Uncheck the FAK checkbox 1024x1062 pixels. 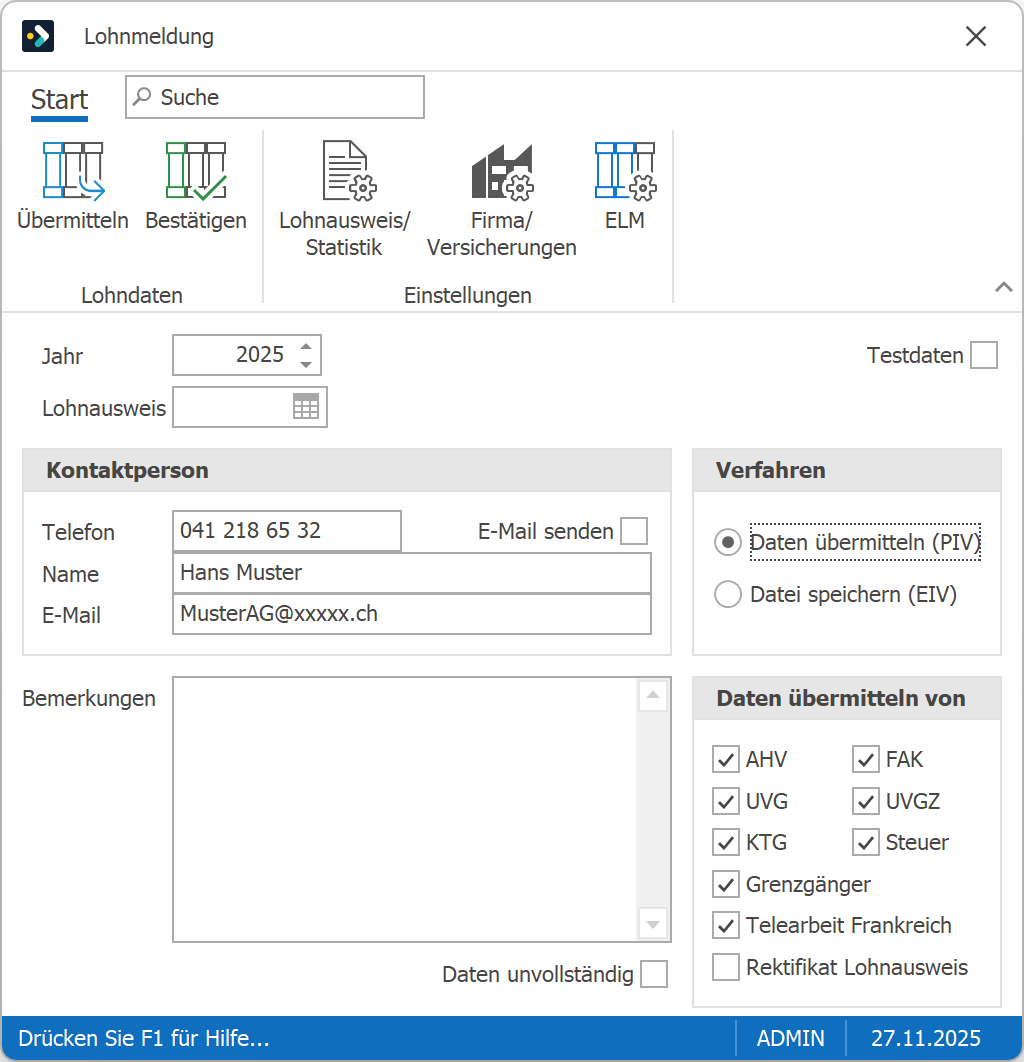(x=866, y=759)
